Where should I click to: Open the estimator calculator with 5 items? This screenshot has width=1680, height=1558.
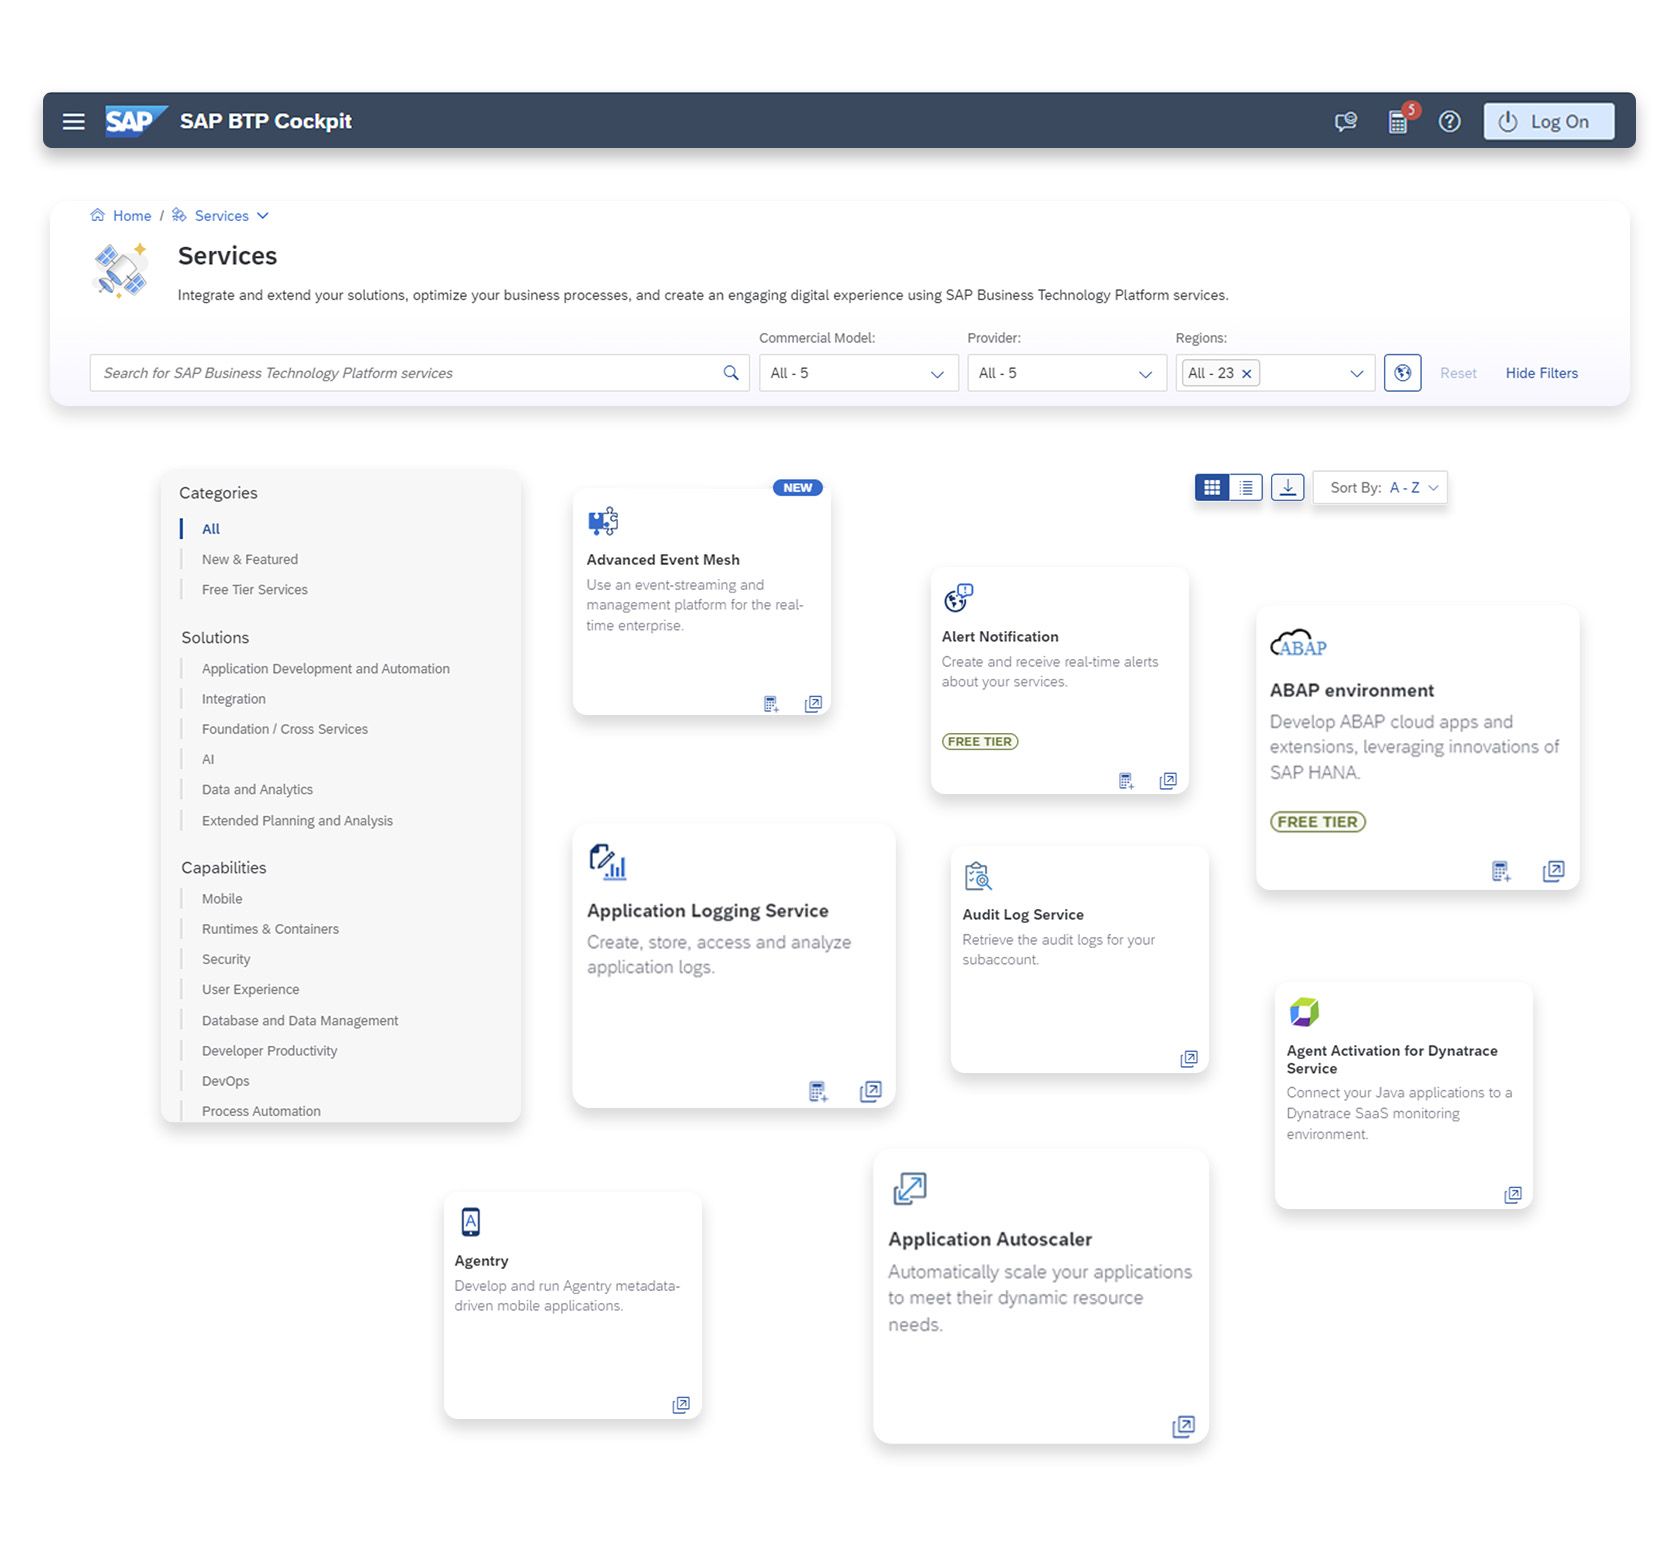(1397, 123)
